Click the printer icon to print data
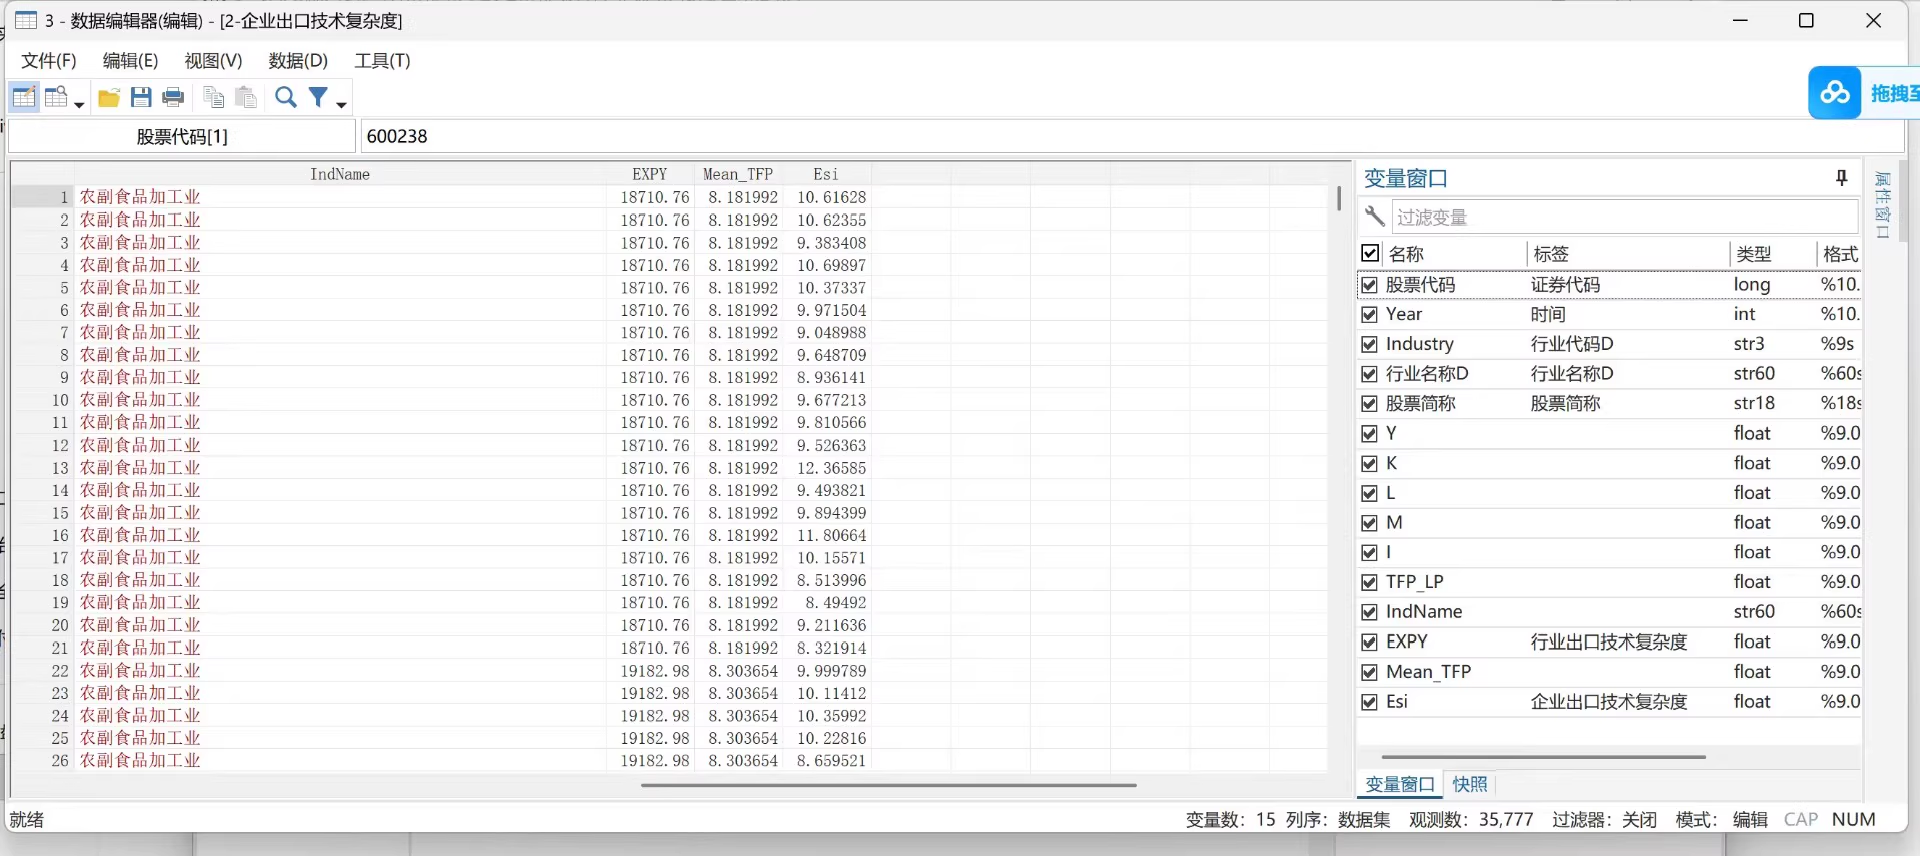 (x=173, y=97)
